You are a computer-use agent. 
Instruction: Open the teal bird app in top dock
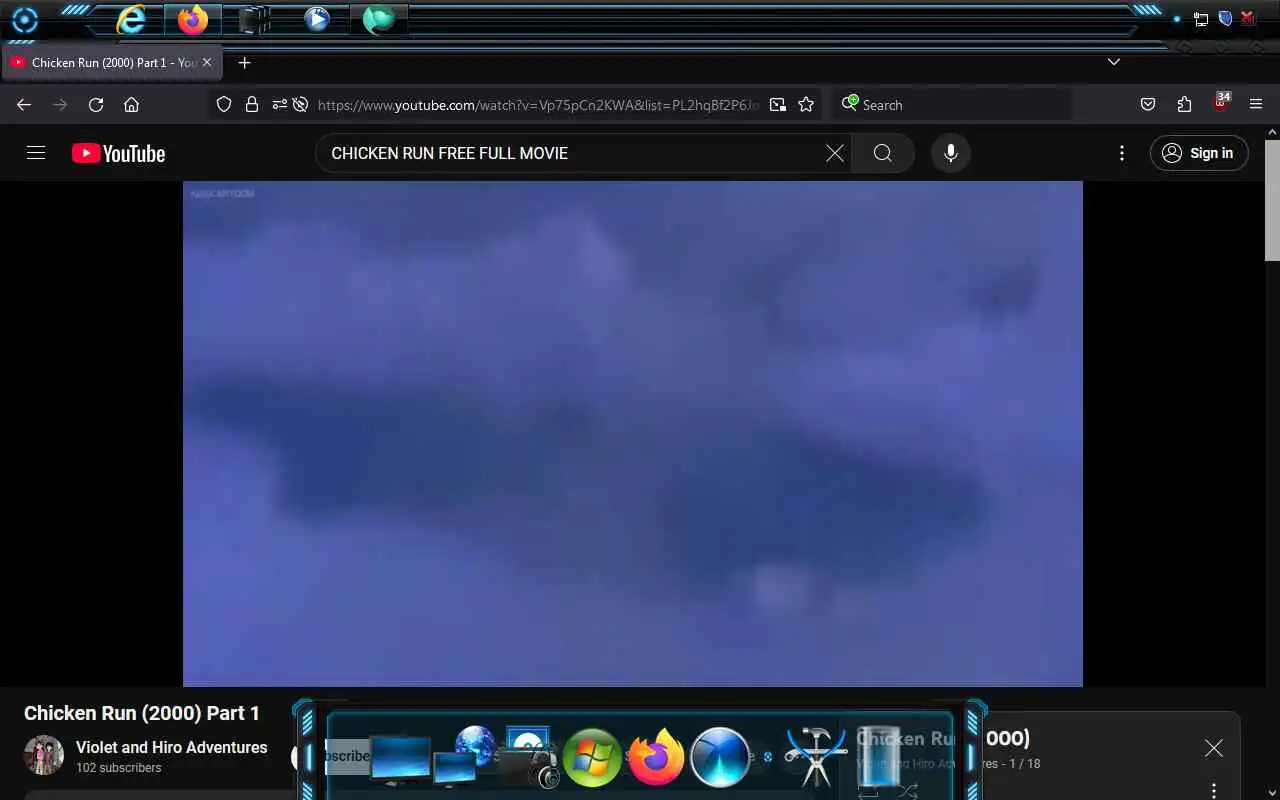pyautogui.click(x=379, y=19)
